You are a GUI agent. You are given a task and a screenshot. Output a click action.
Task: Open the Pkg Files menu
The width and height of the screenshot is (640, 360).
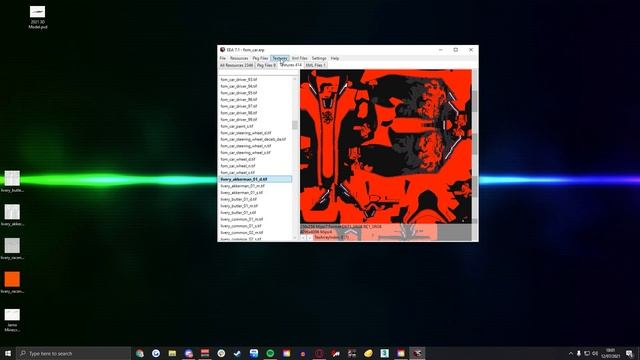click(260, 58)
